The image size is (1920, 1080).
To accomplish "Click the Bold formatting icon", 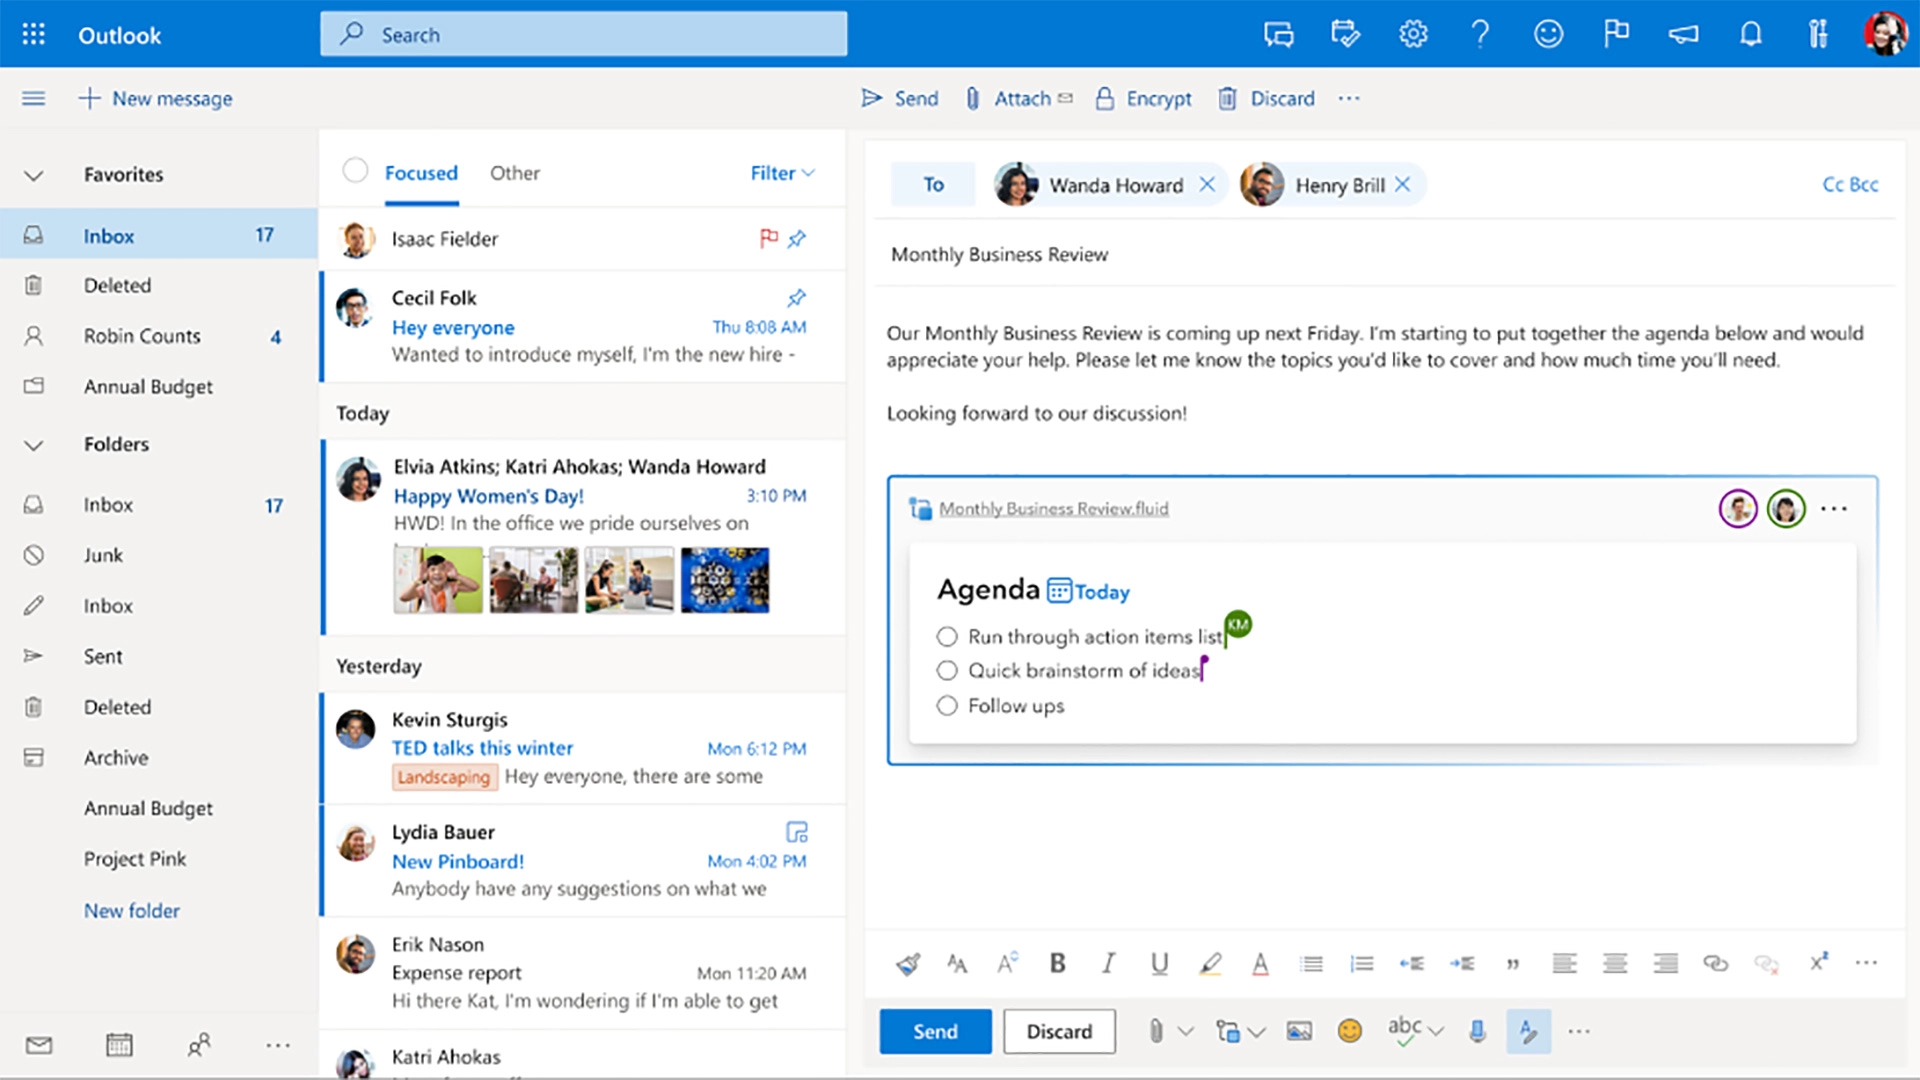I will [1057, 963].
